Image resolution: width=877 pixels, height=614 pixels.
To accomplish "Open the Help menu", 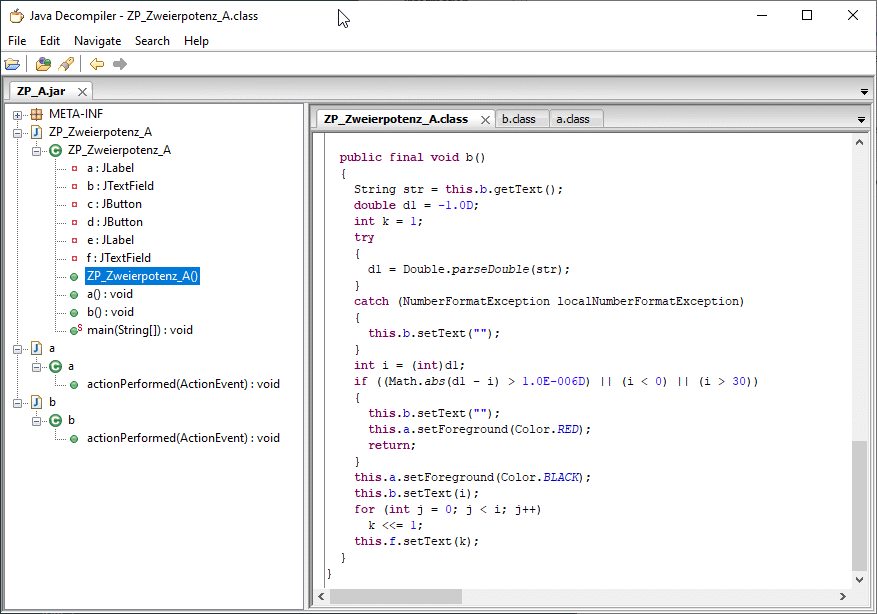I will point(196,41).
